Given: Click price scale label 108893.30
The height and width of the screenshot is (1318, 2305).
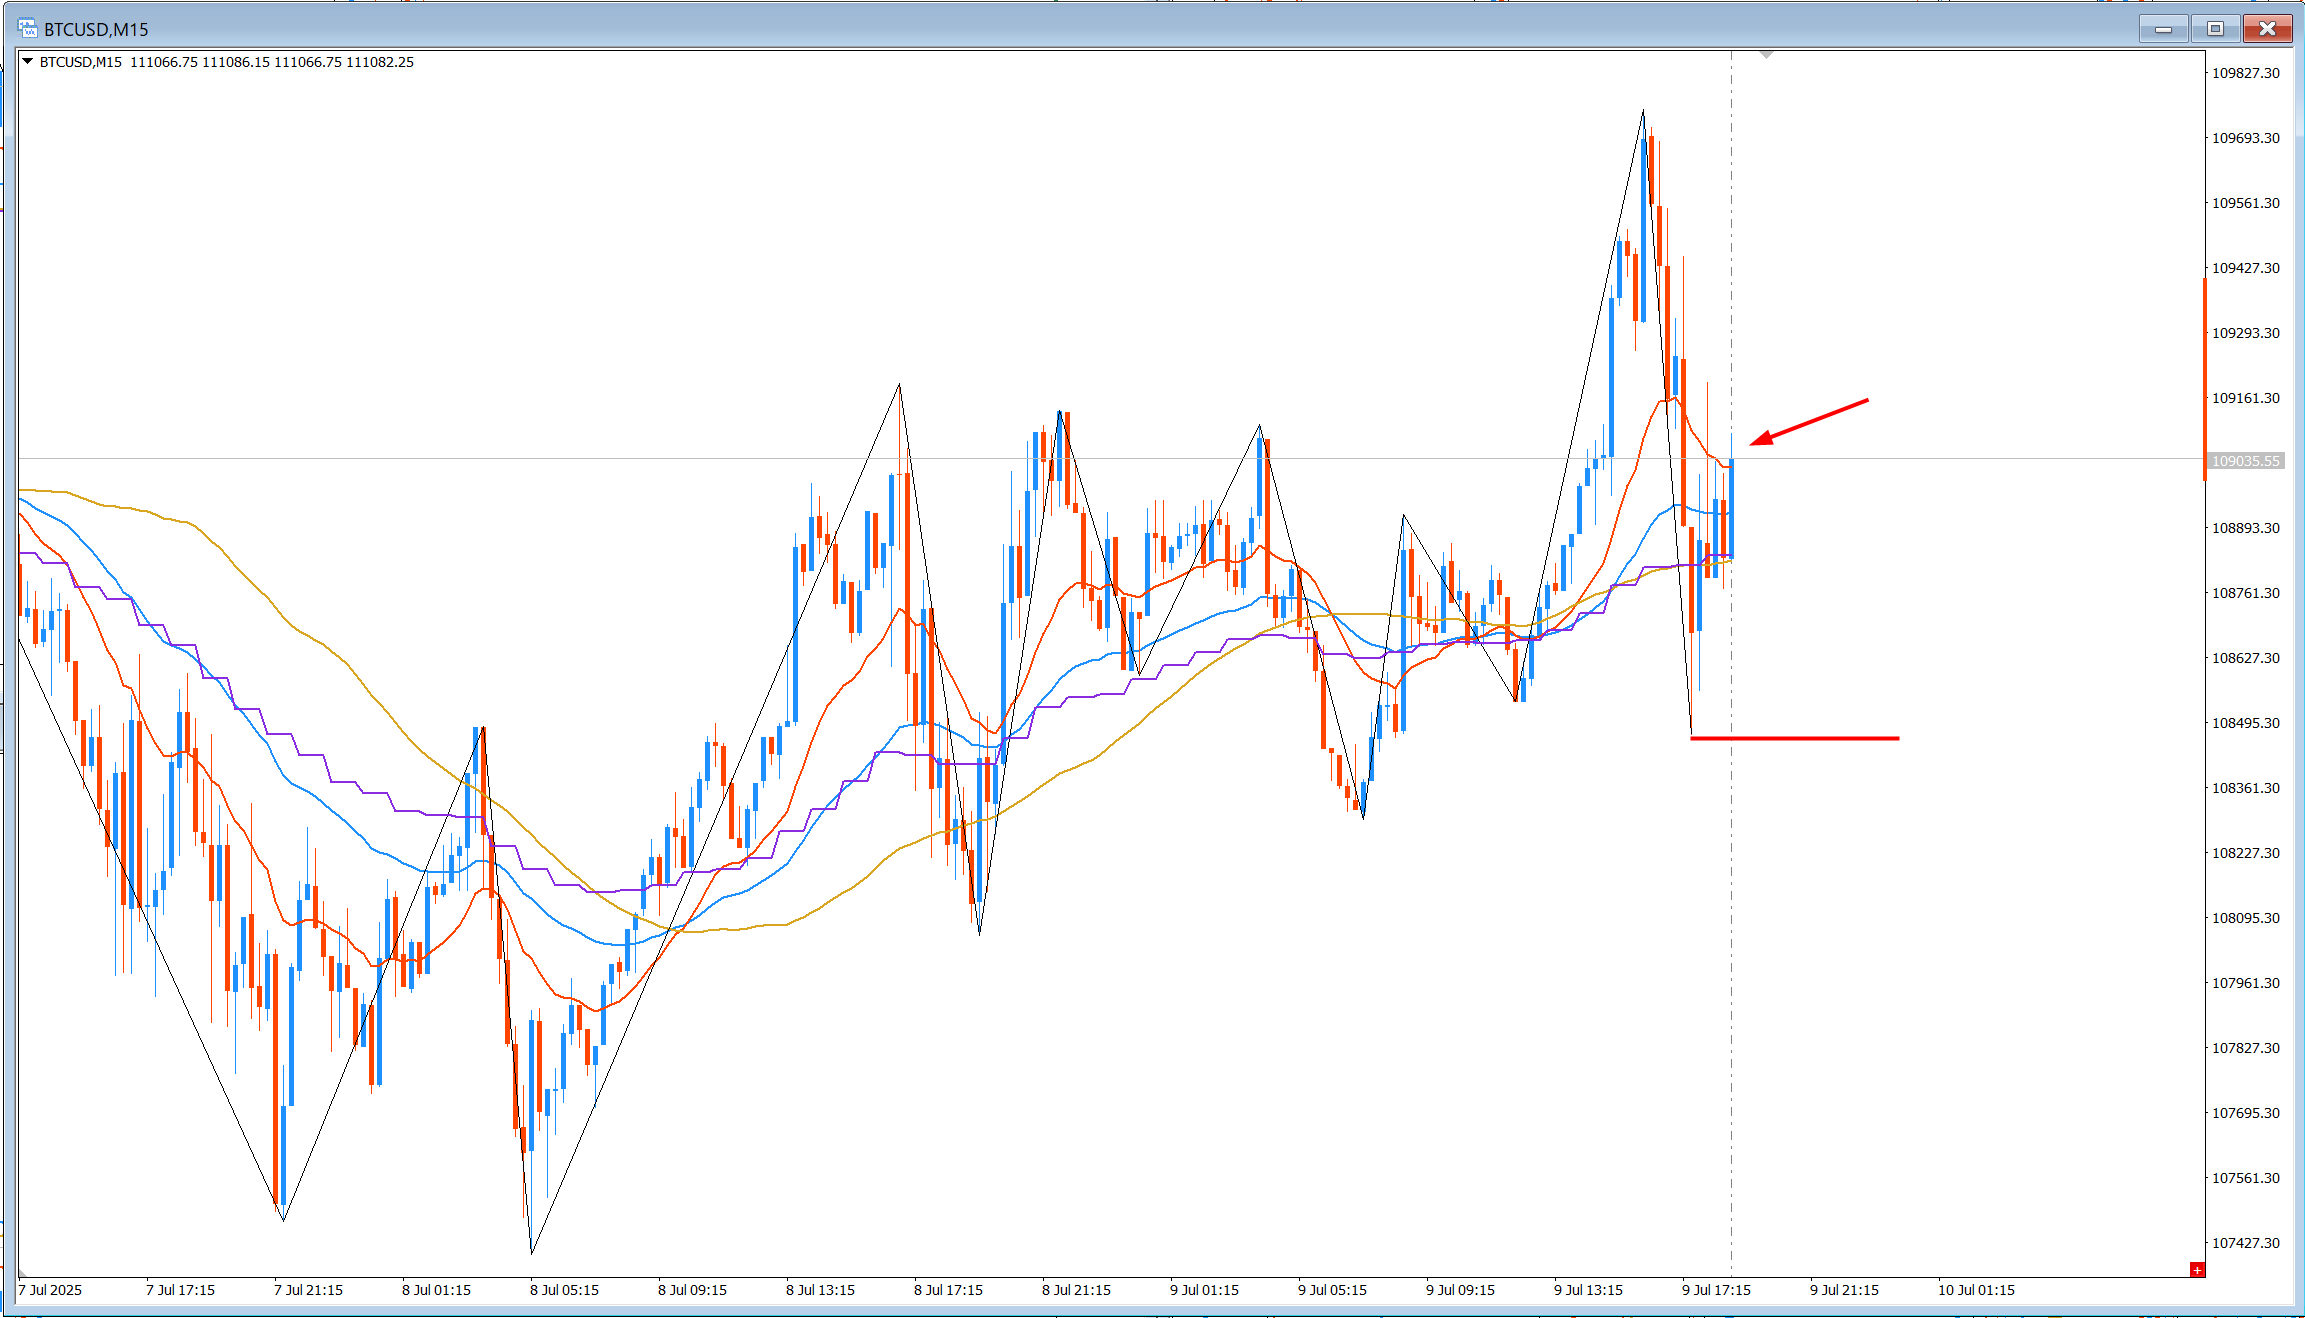Looking at the screenshot, I should point(2246,528).
